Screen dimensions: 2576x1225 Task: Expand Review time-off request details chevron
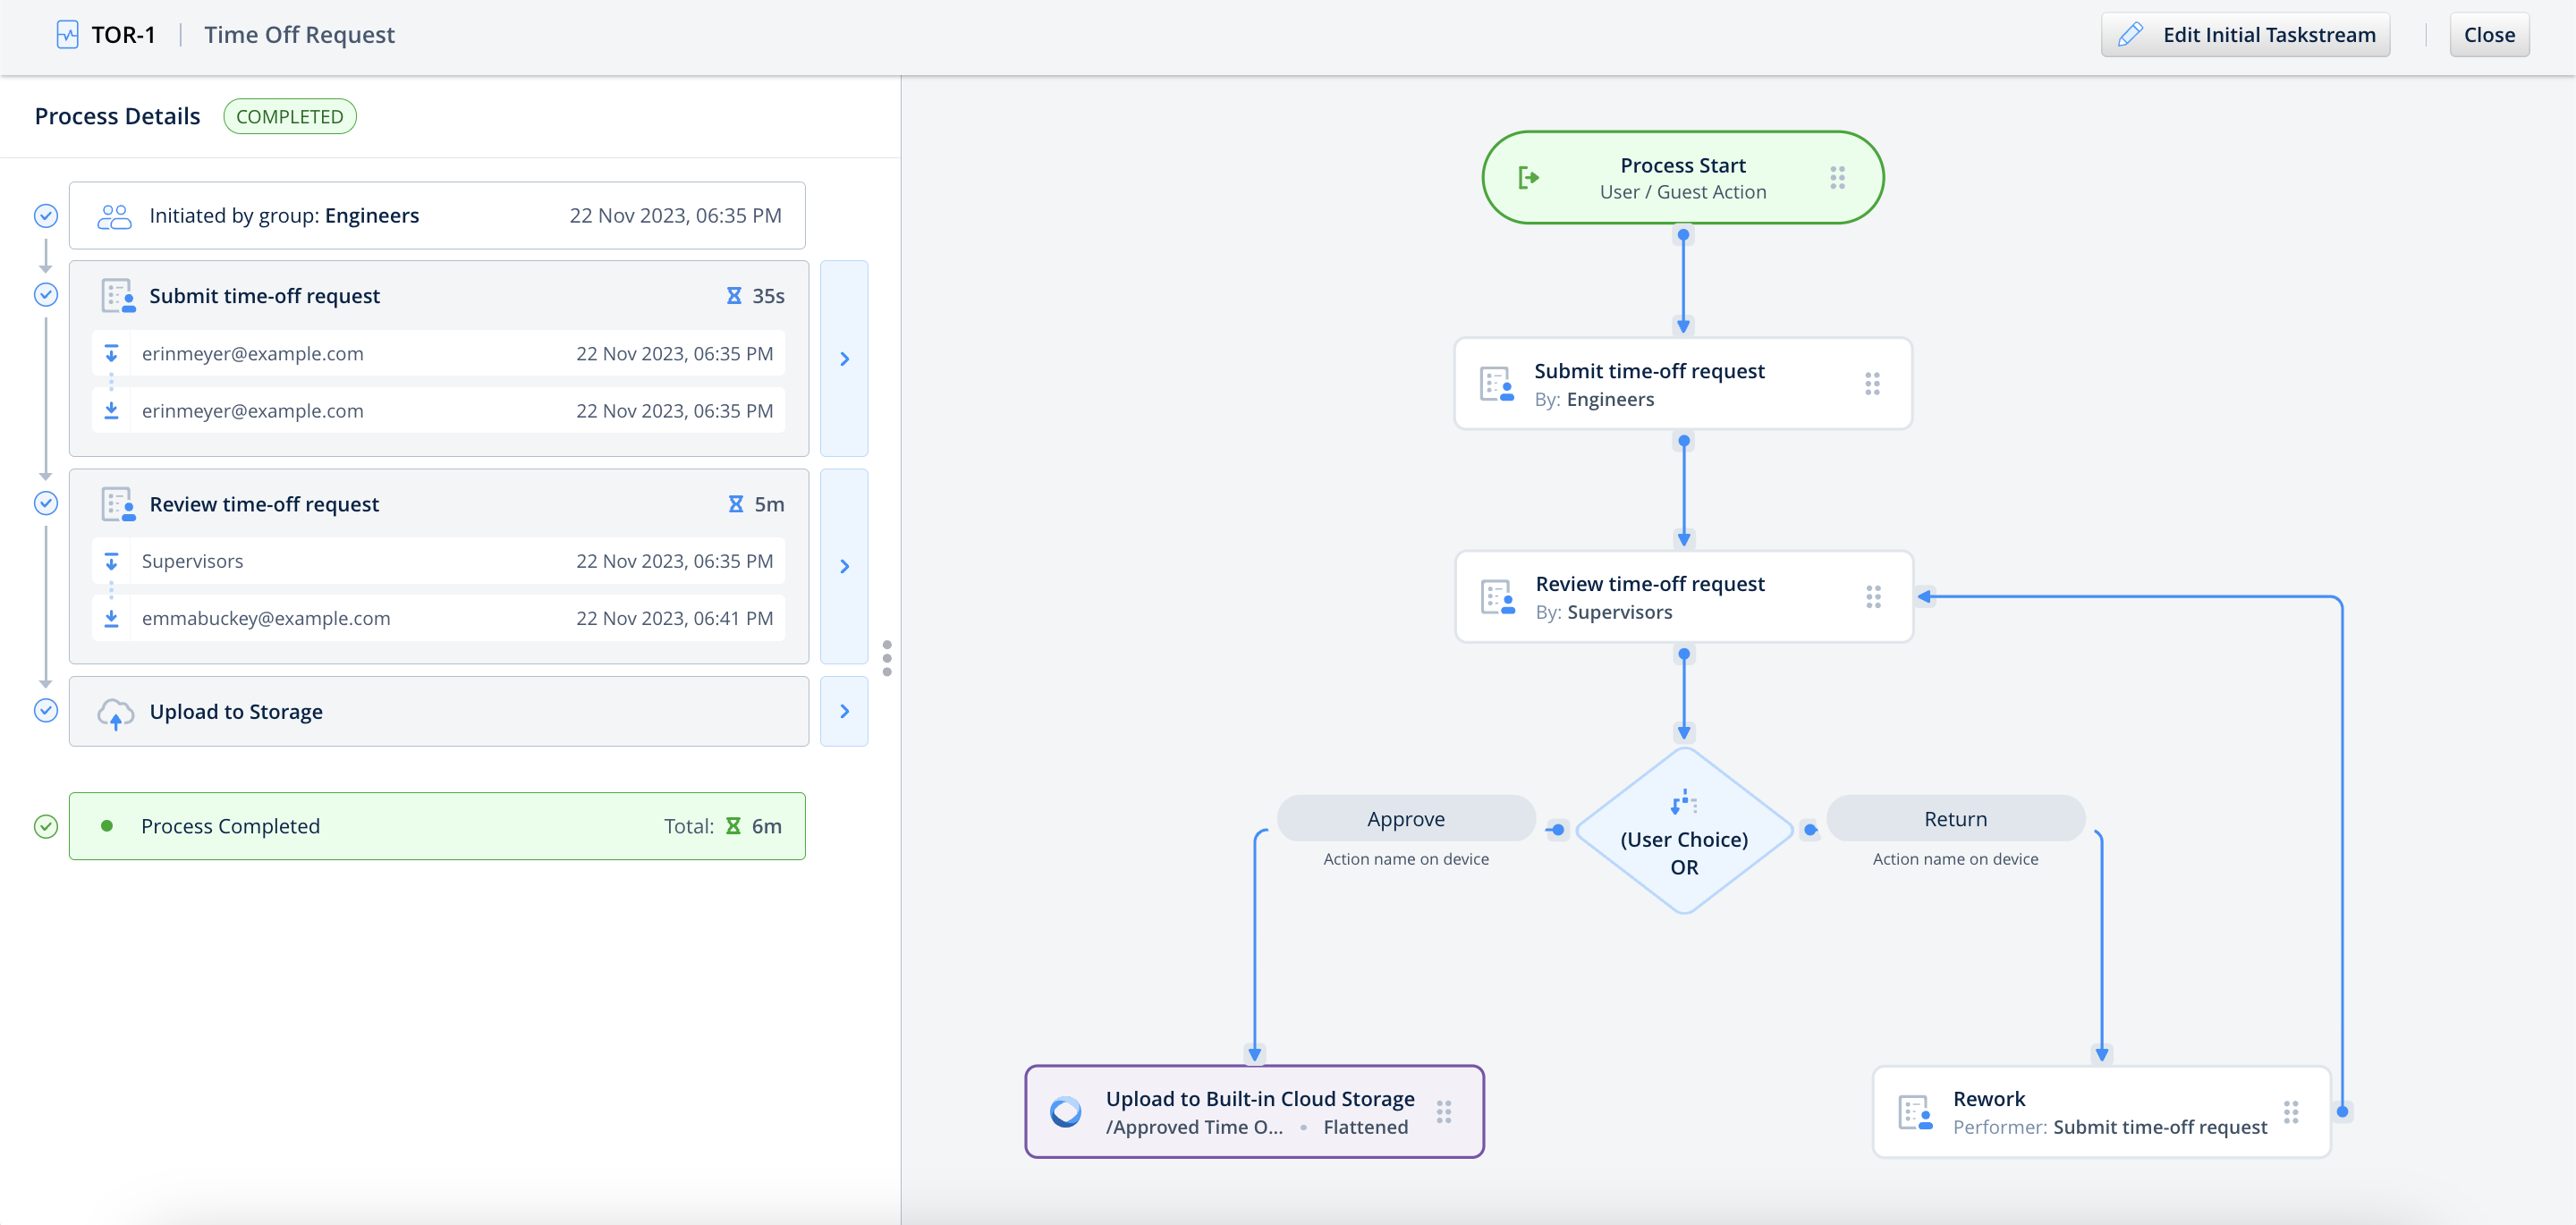click(x=844, y=566)
